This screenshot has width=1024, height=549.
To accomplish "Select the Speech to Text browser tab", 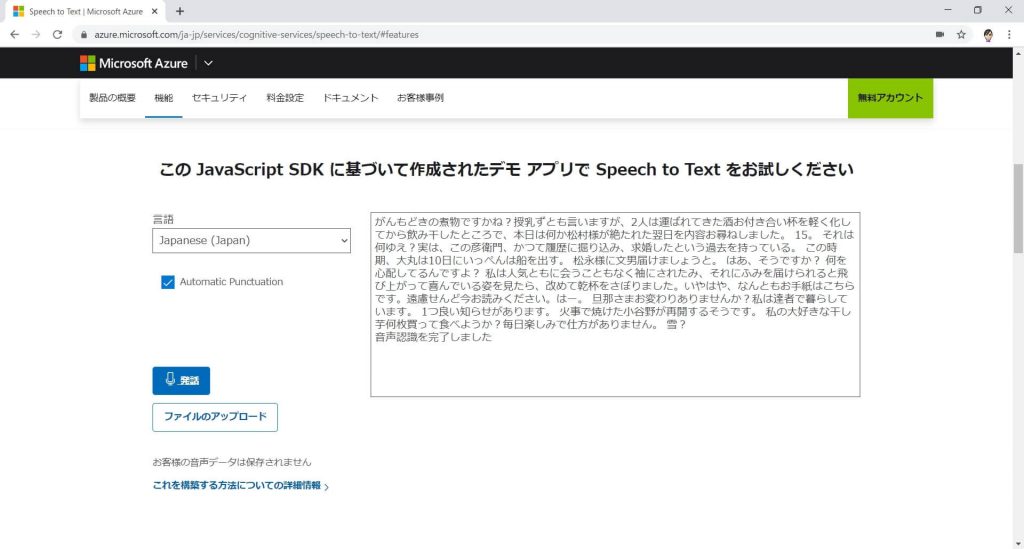I will coord(85,11).
